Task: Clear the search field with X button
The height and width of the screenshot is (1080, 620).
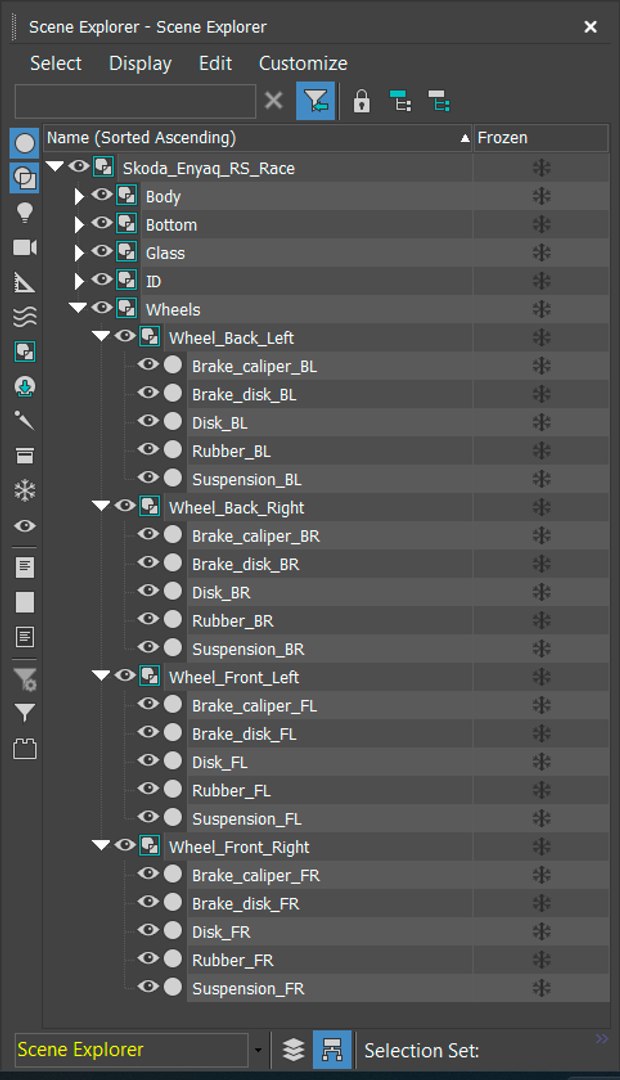Action: [273, 101]
